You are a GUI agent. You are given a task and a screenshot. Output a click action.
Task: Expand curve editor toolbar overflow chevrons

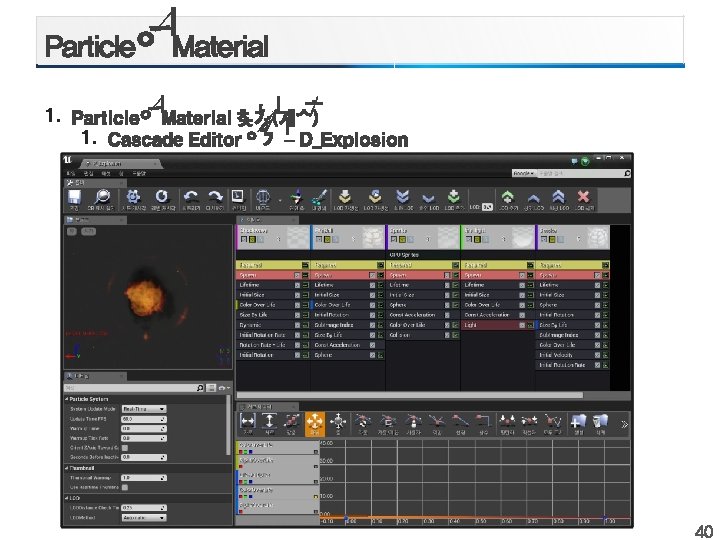point(624,424)
